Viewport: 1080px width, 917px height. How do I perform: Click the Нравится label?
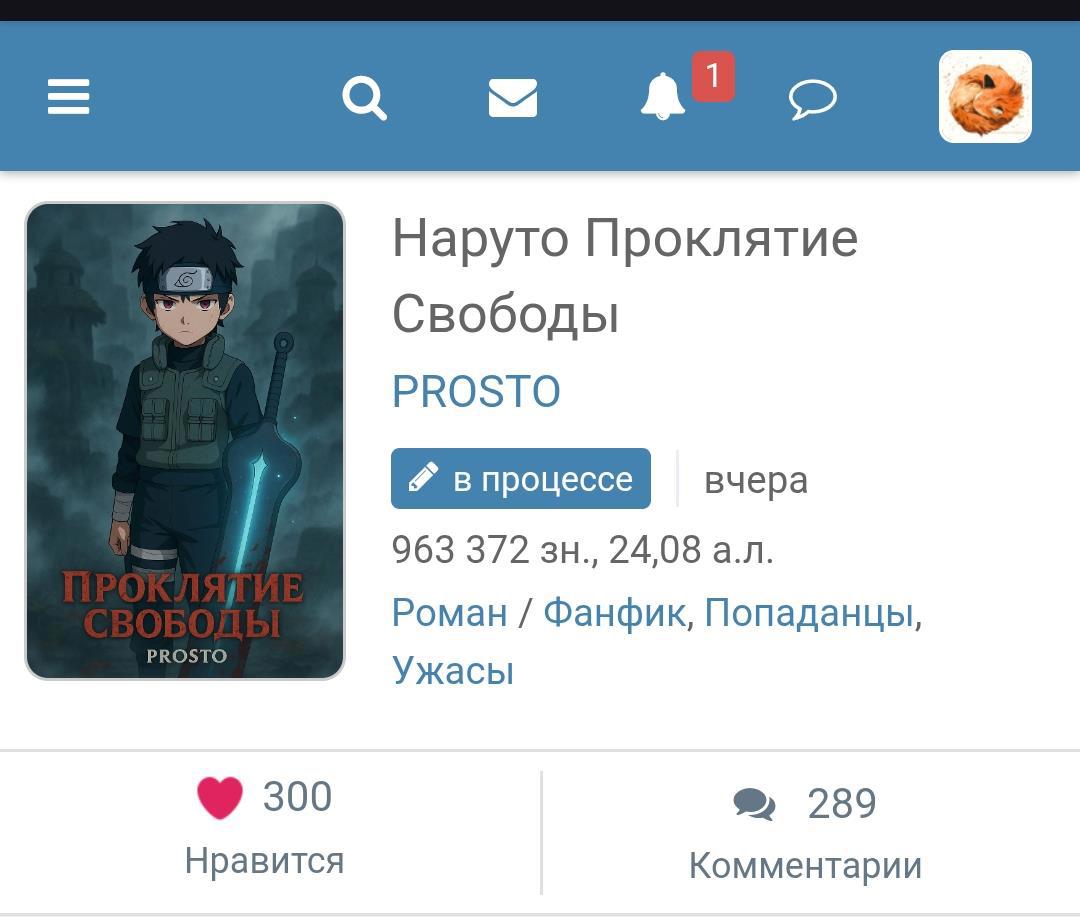pos(264,861)
